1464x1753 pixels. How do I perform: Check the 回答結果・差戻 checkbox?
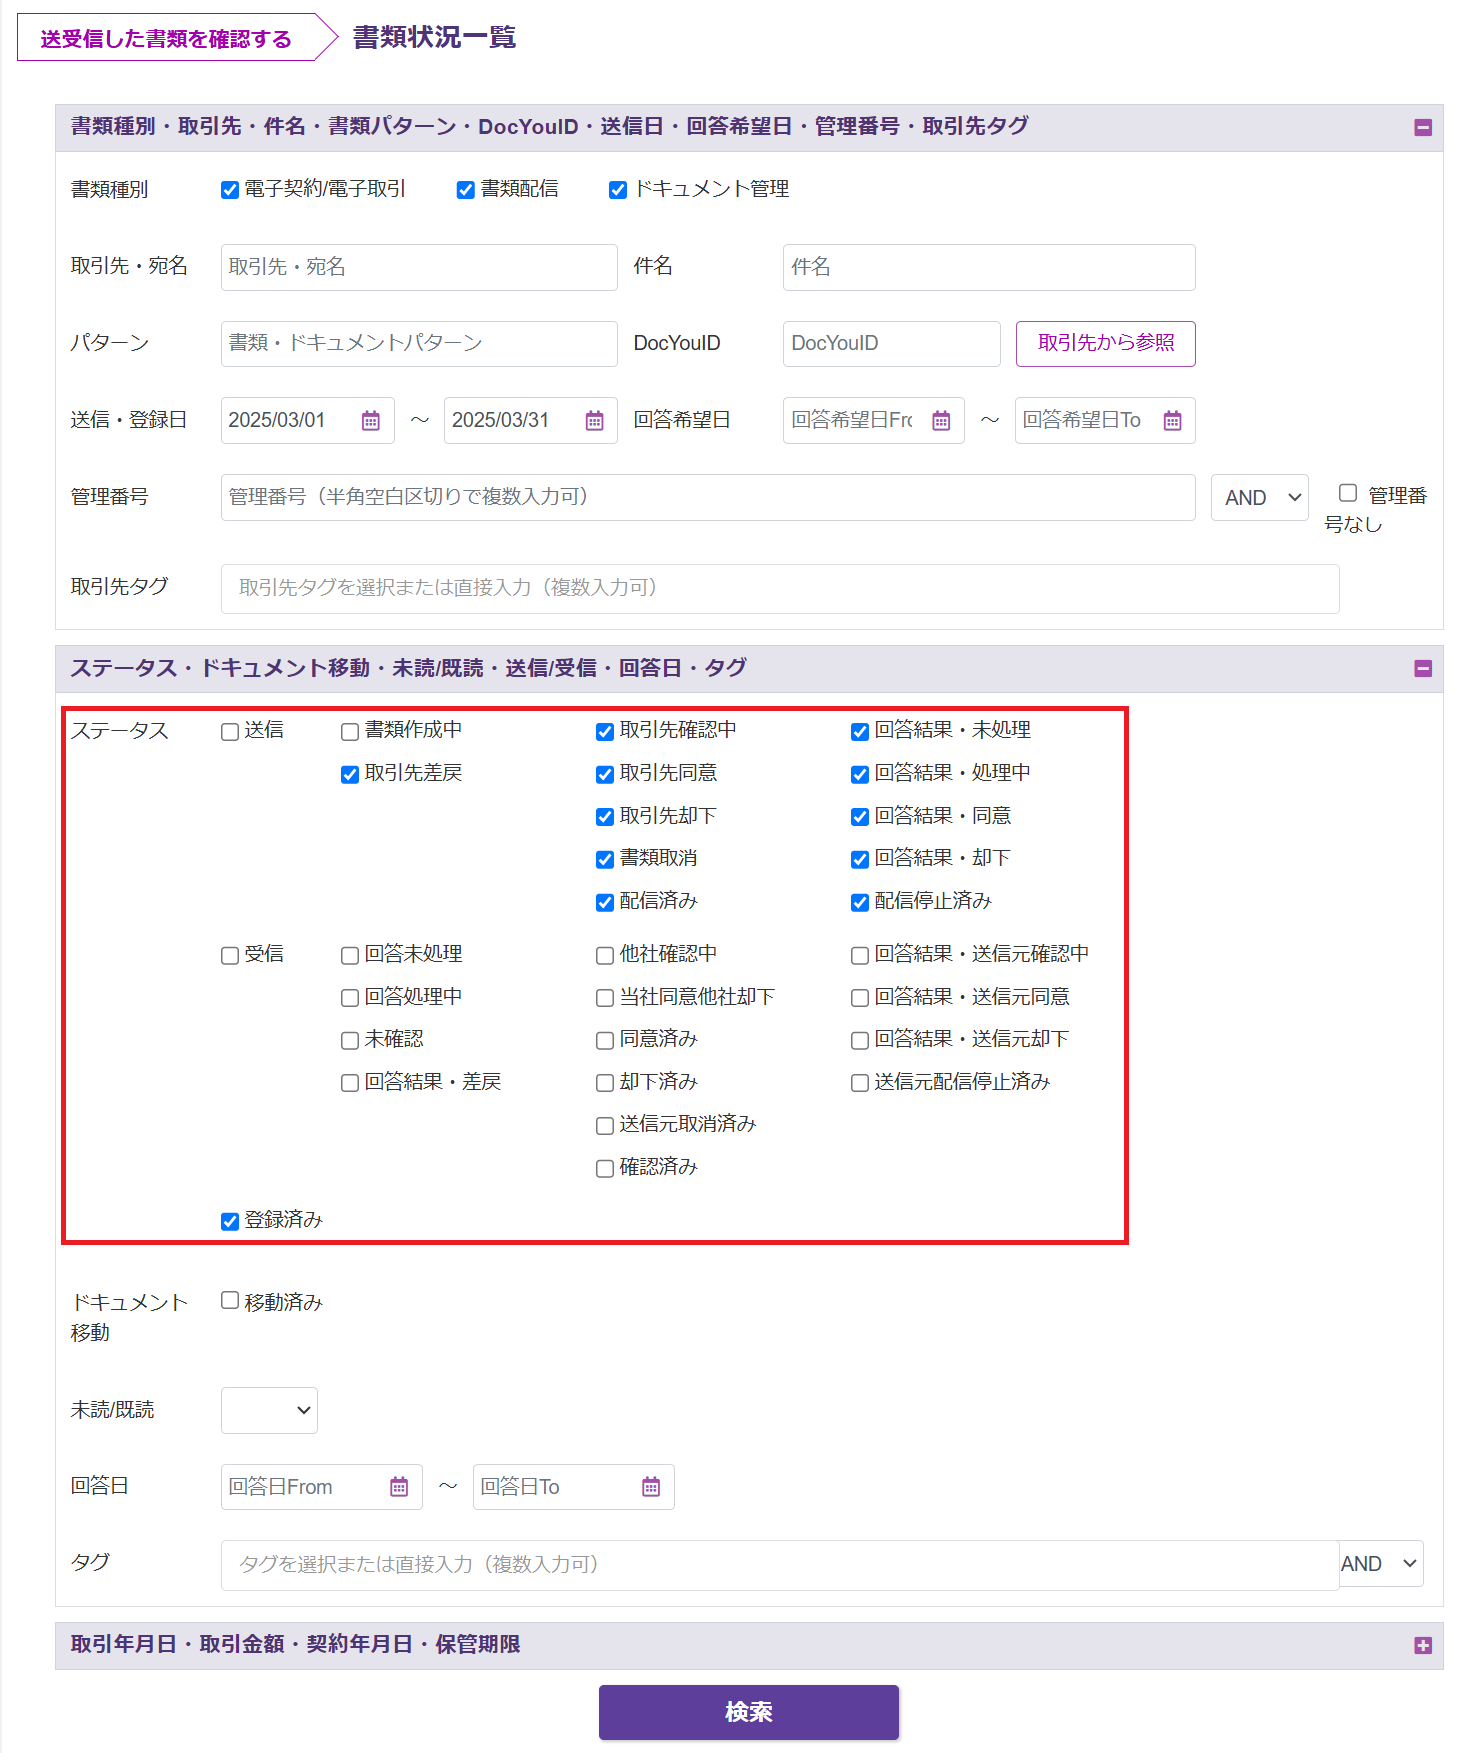[x=350, y=1083]
